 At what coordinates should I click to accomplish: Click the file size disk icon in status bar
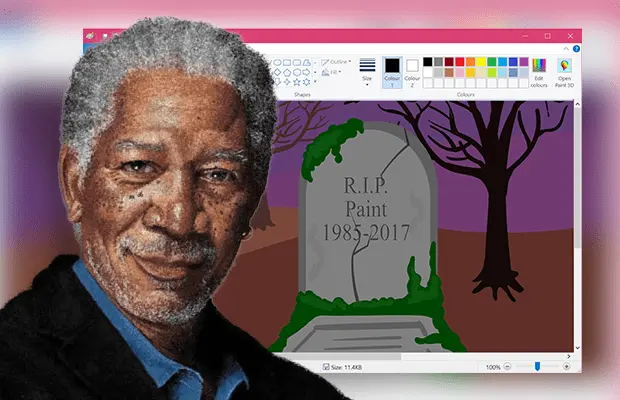[x=326, y=367]
